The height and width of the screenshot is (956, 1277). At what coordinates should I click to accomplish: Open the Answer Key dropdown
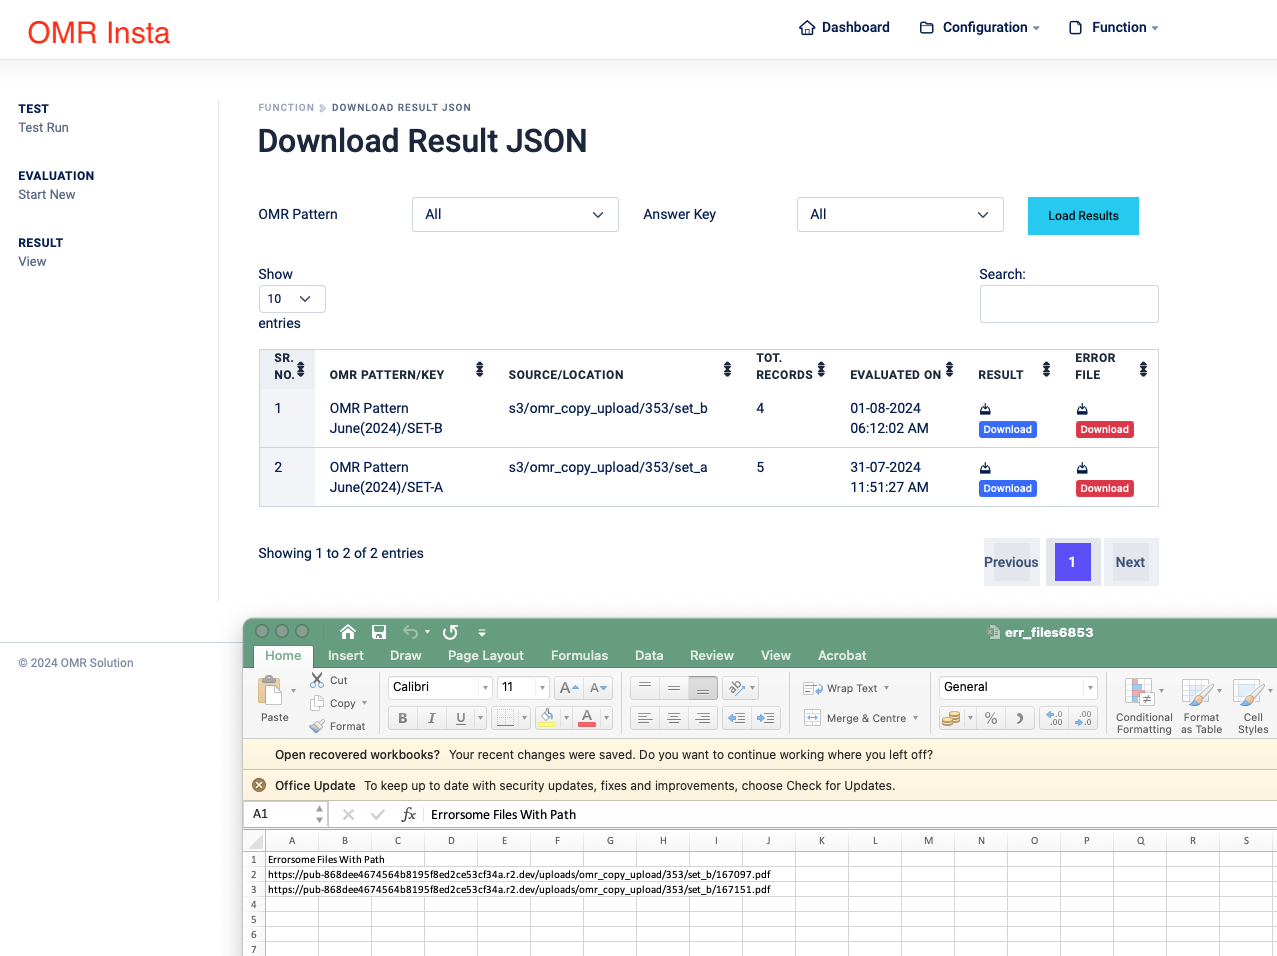click(900, 214)
